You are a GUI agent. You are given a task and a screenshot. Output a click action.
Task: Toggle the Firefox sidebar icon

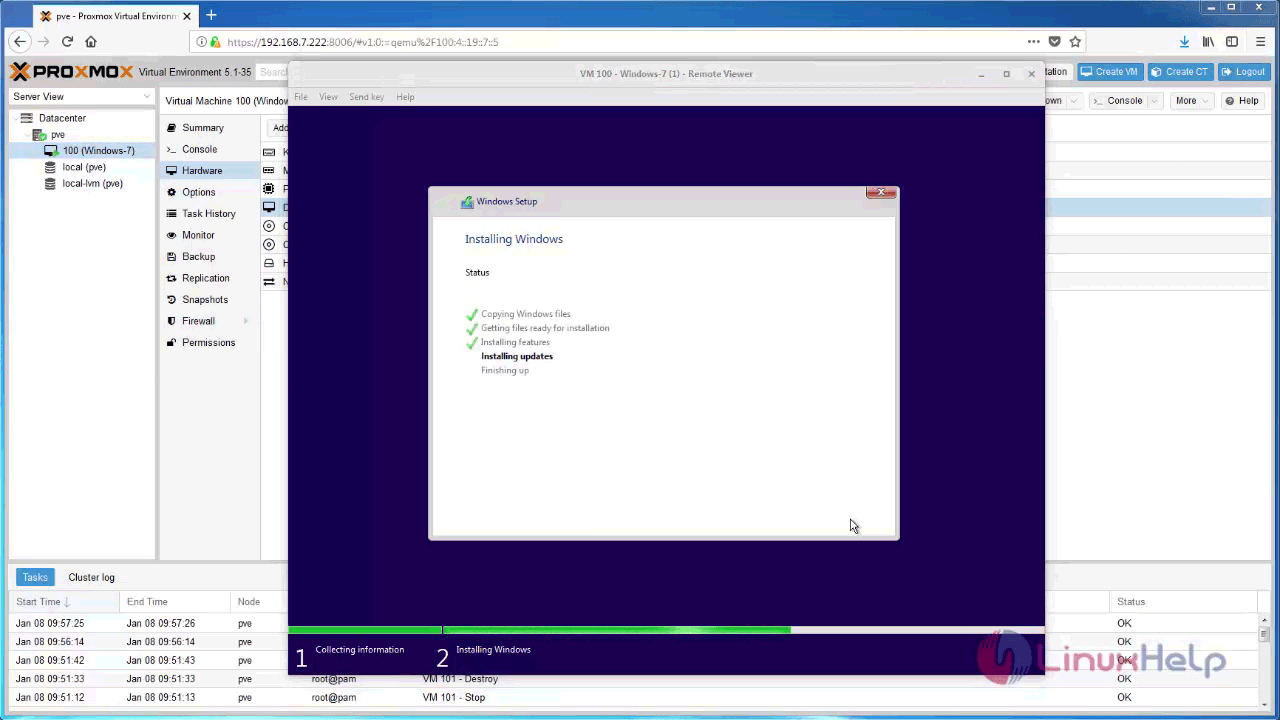pyautogui.click(x=1232, y=42)
